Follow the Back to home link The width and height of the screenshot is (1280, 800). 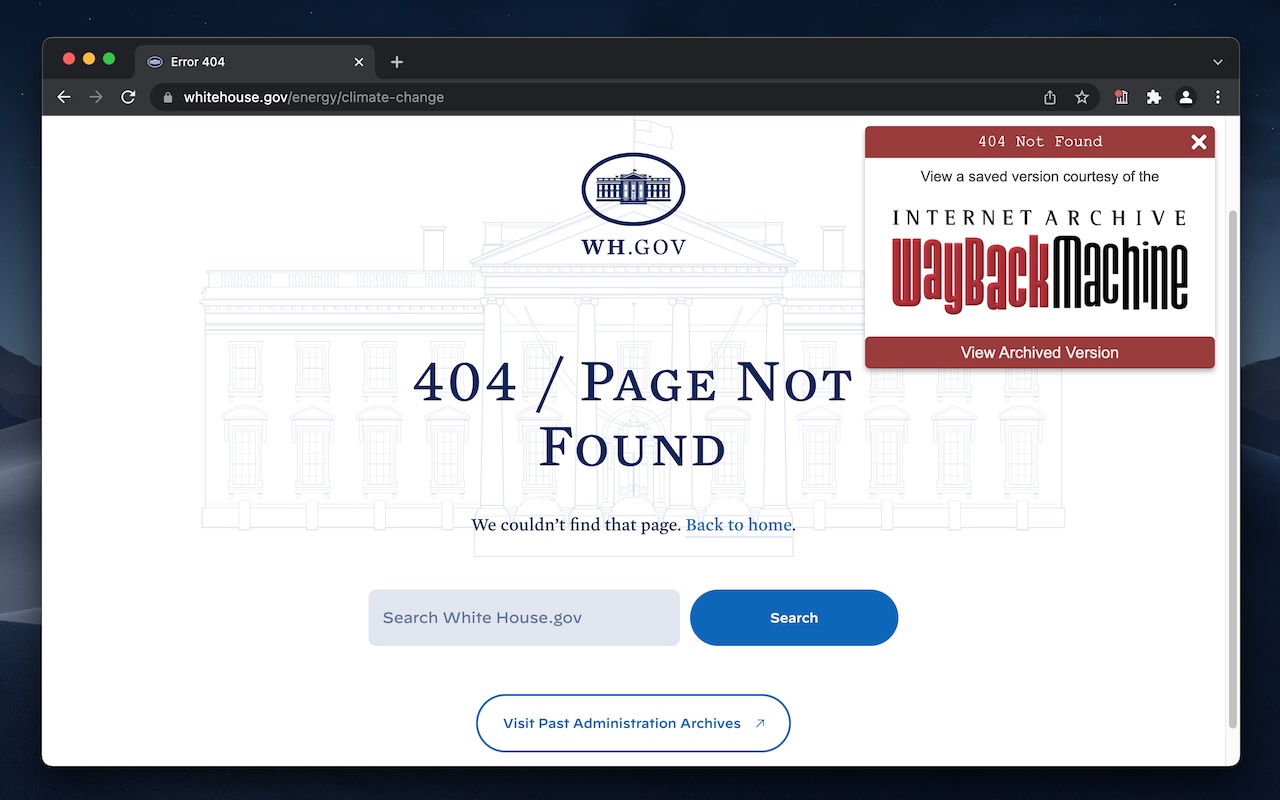[738, 524]
